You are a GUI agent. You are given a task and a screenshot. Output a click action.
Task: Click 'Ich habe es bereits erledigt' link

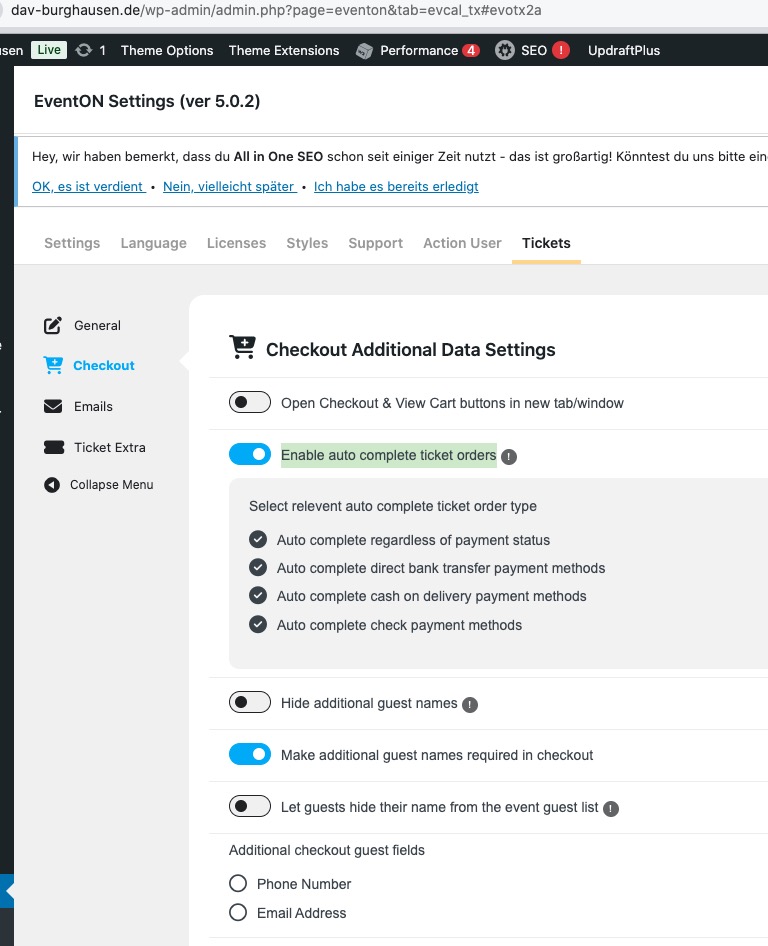396,186
